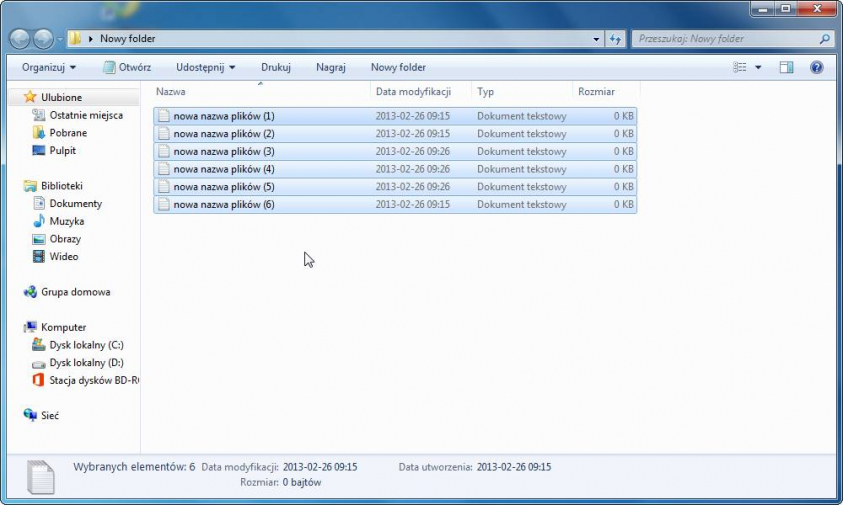Click the Forward navigation arrow button
843x505 pixels.
[43, 39]
